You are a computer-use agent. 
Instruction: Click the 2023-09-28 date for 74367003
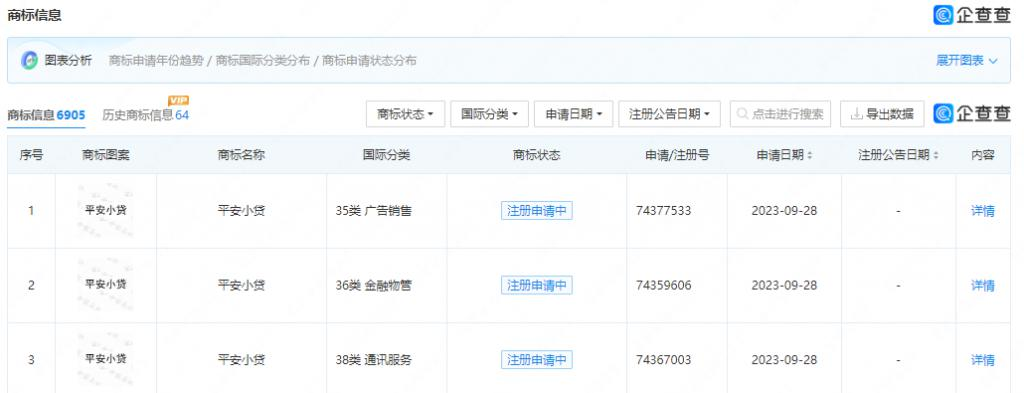tap(784, 360)
